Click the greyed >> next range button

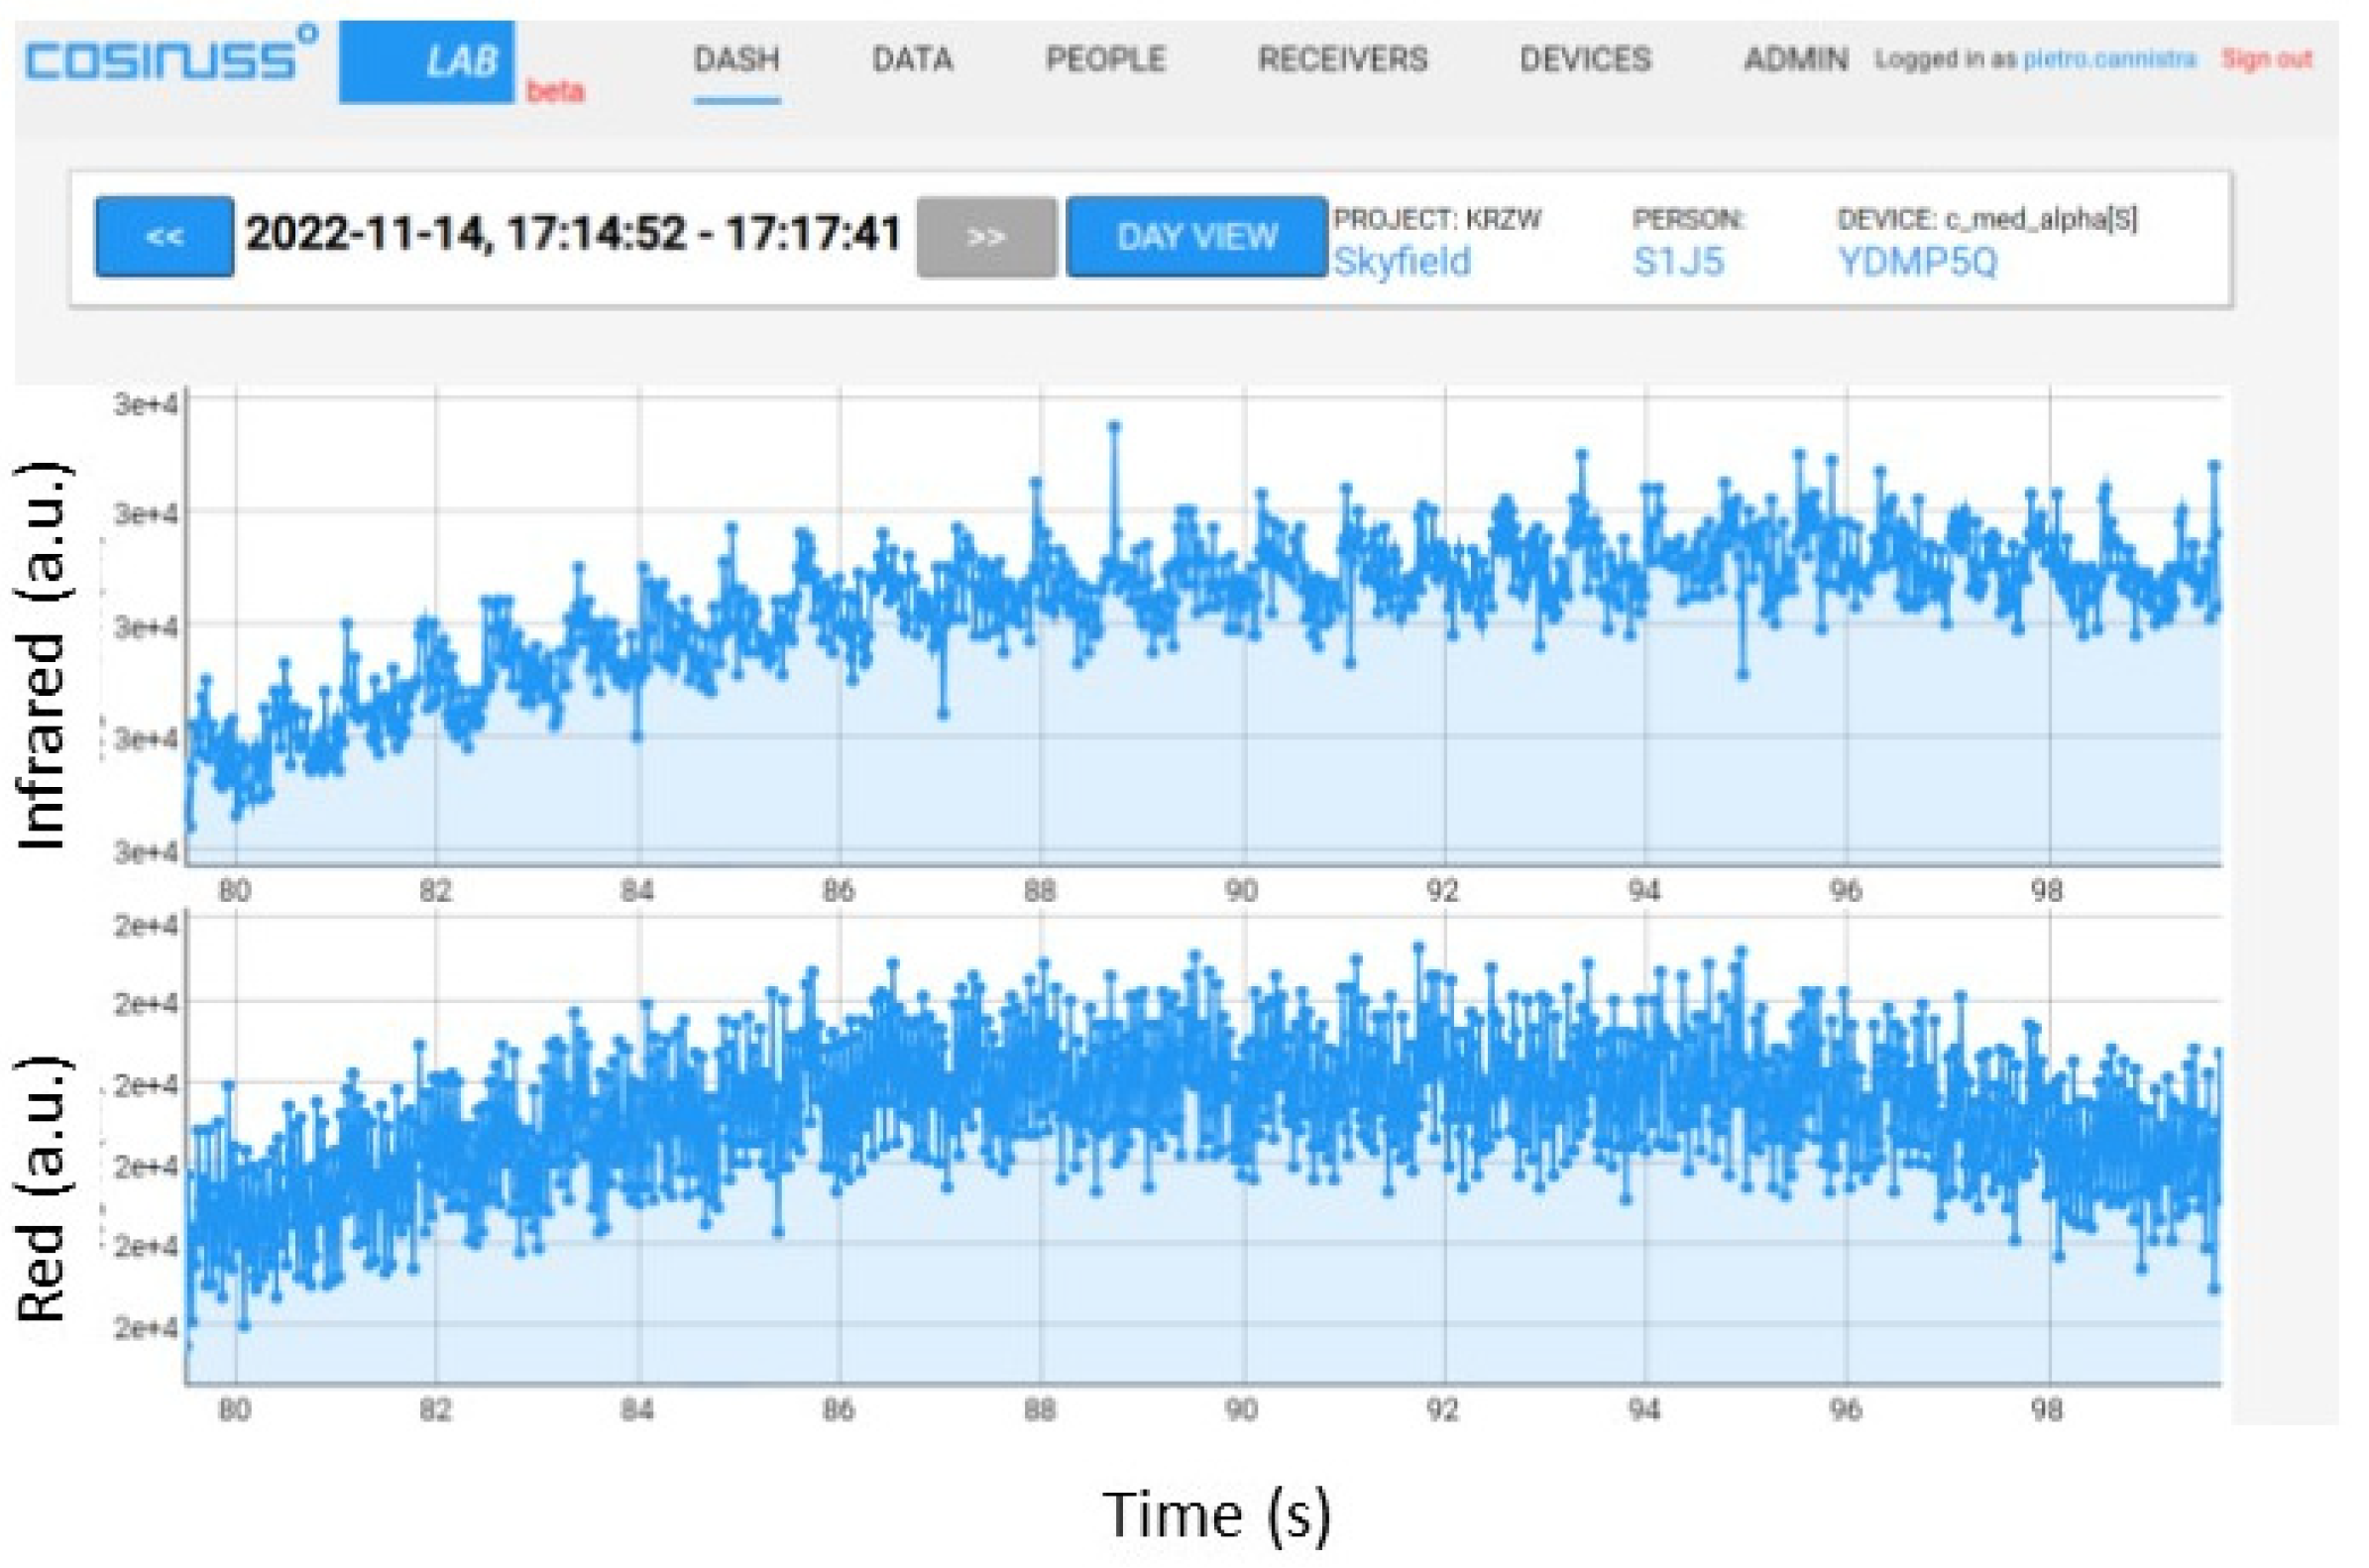[x=986, y=237]
